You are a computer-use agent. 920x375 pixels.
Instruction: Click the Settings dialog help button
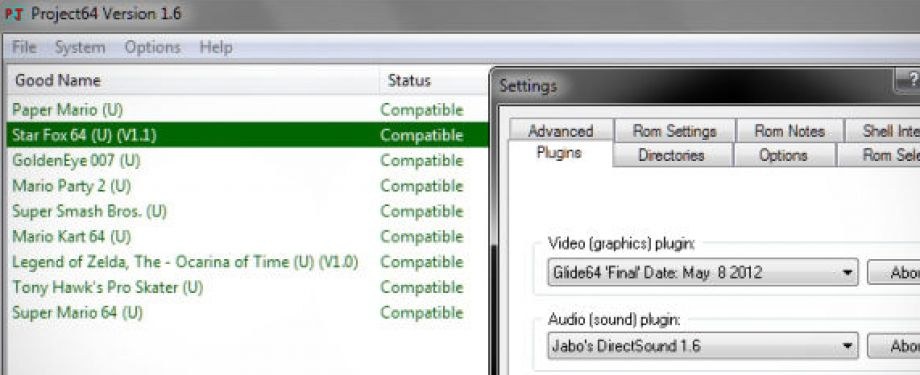908,80
